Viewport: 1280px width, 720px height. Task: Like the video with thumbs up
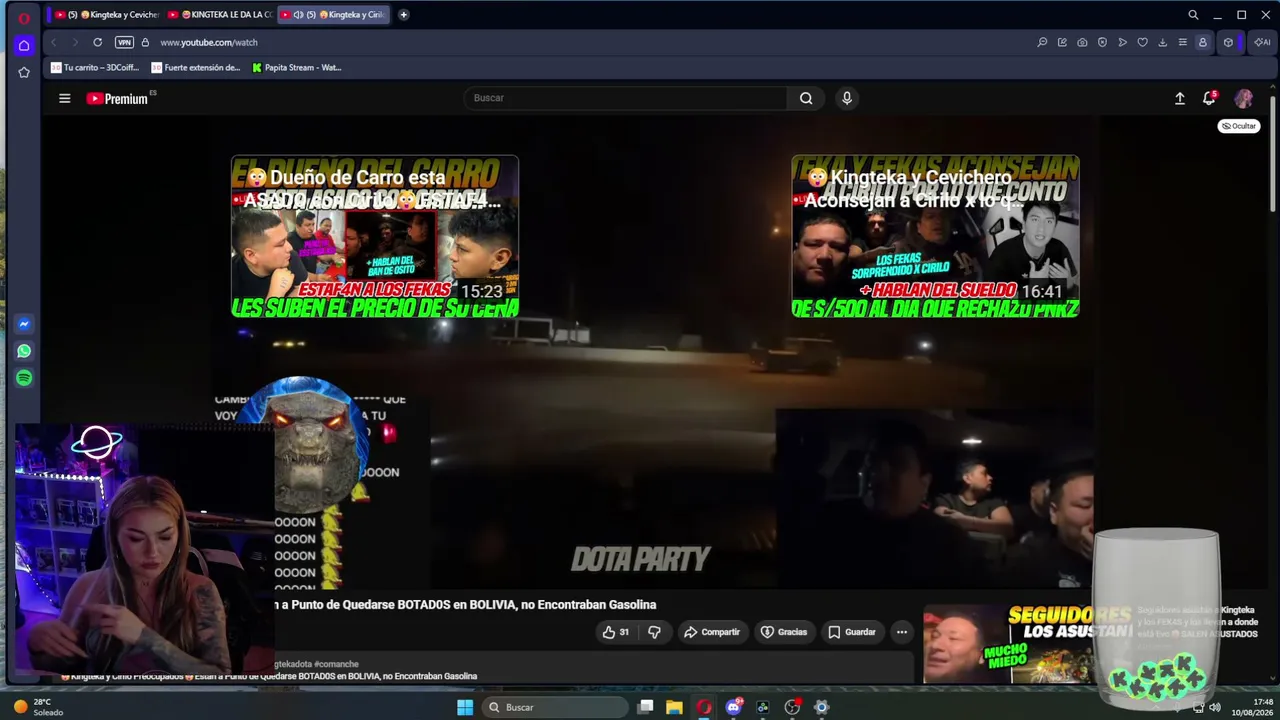(616, 632)
